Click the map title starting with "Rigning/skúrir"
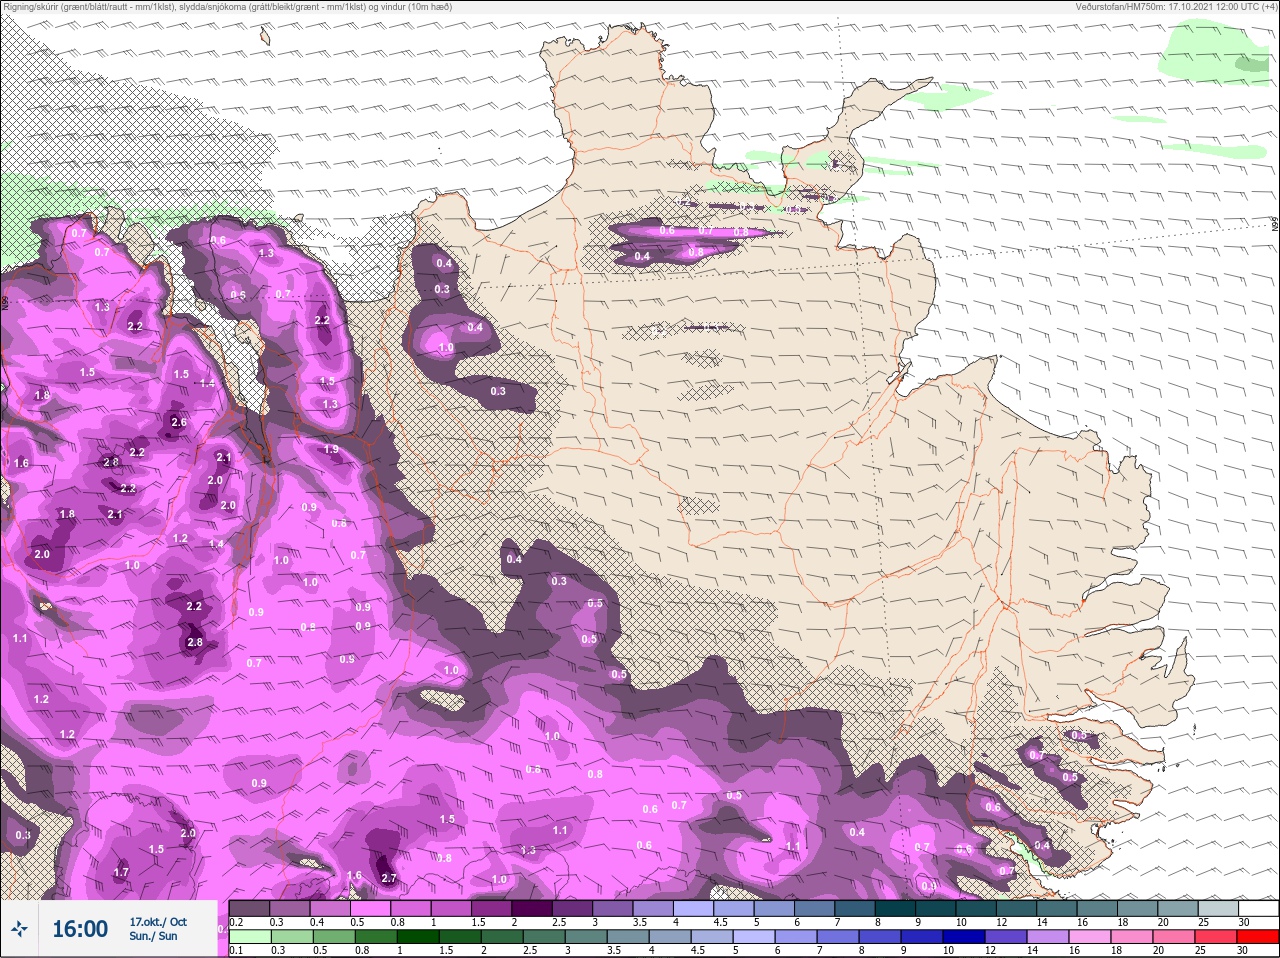The height and width of the screenshot is (958, 1280). pyautogui.click(x=226, y=6)
